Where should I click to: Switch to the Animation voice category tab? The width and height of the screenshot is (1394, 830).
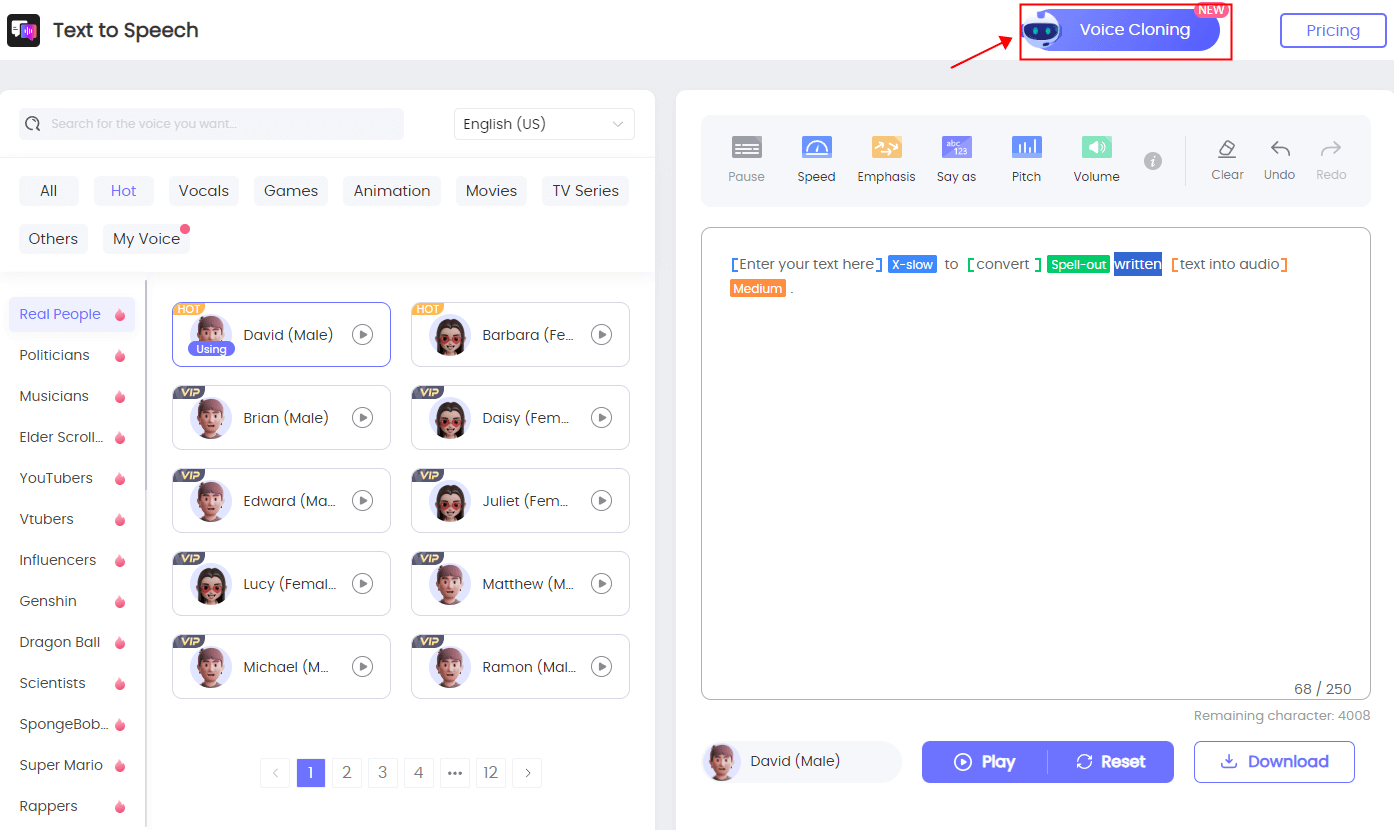[x=391, y=190]
